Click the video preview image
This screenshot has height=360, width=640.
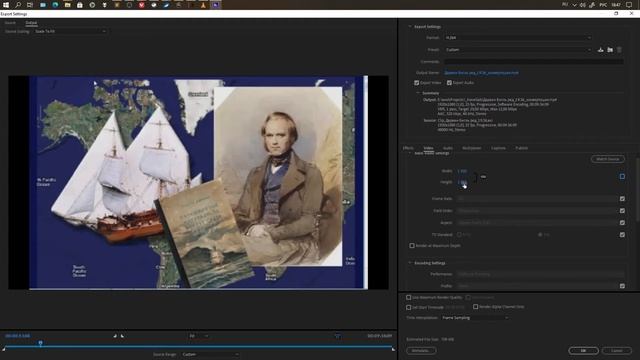(198, 182)
